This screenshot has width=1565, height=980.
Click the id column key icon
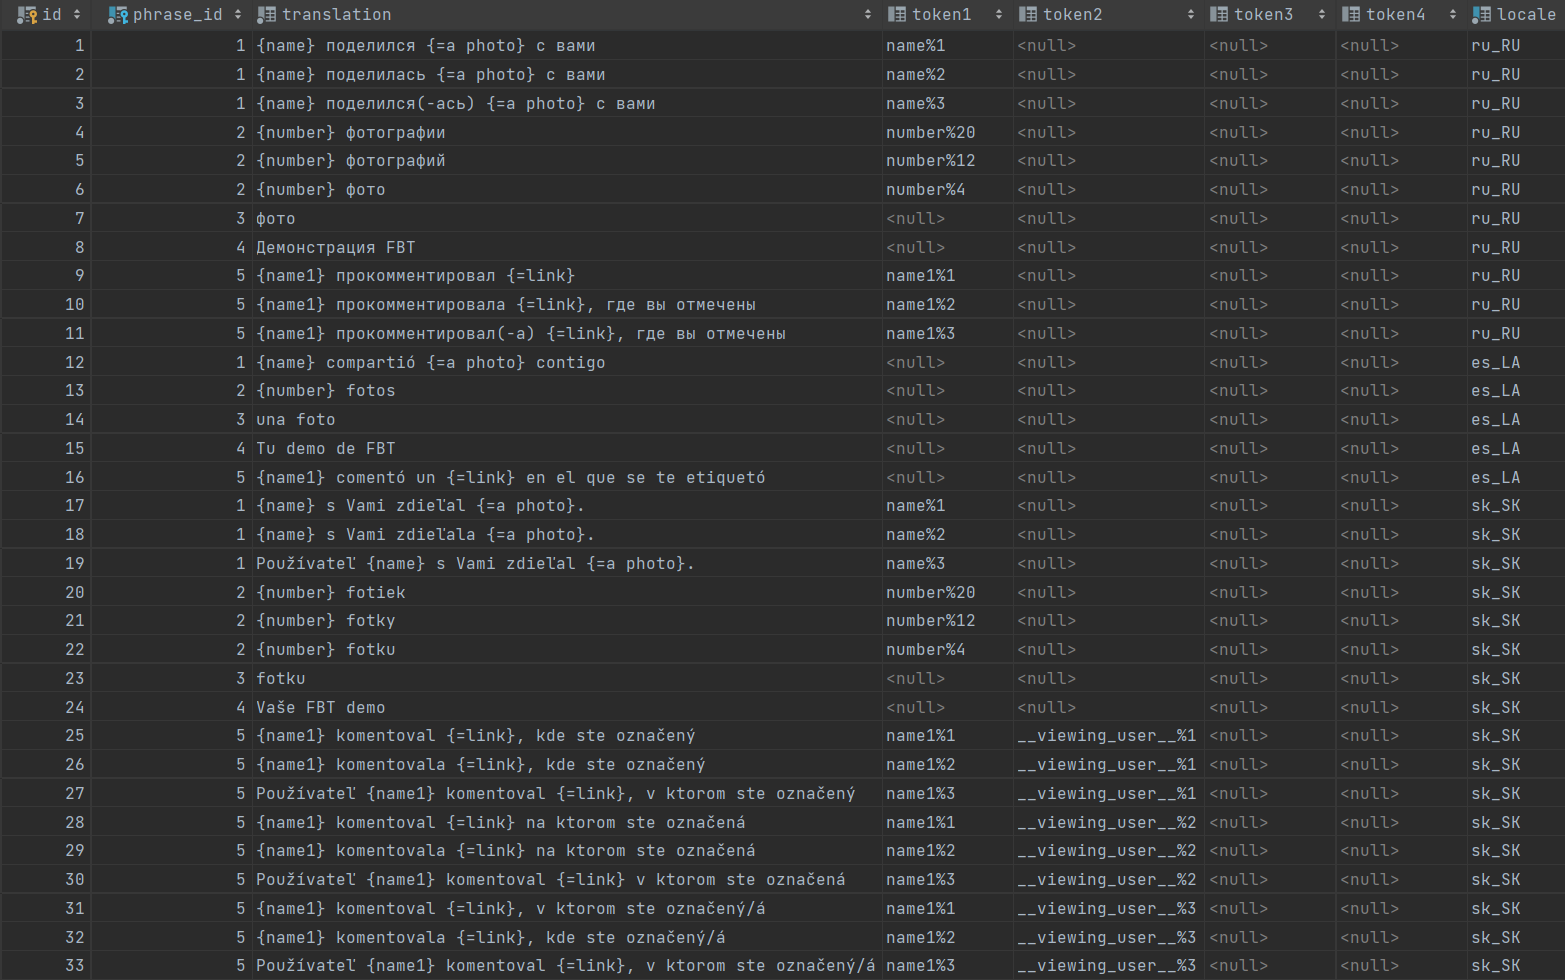coord(27,15)
